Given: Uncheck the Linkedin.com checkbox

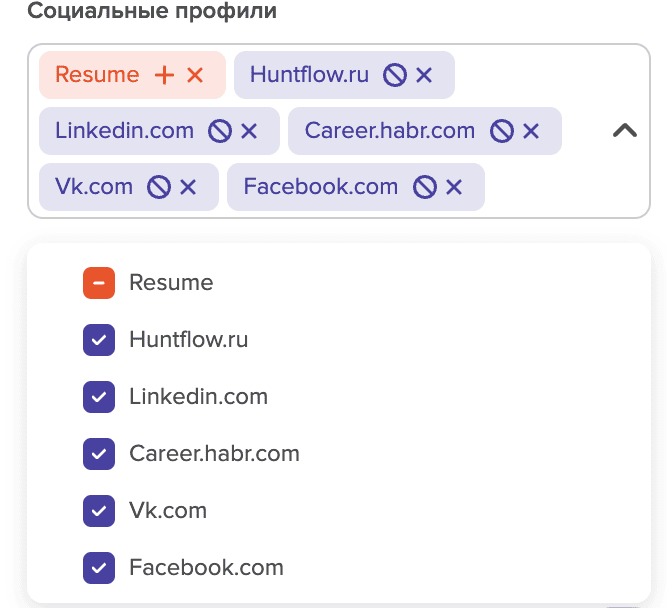Looking at the screenshot, I should pyautogui.click(x=99, y=397).
